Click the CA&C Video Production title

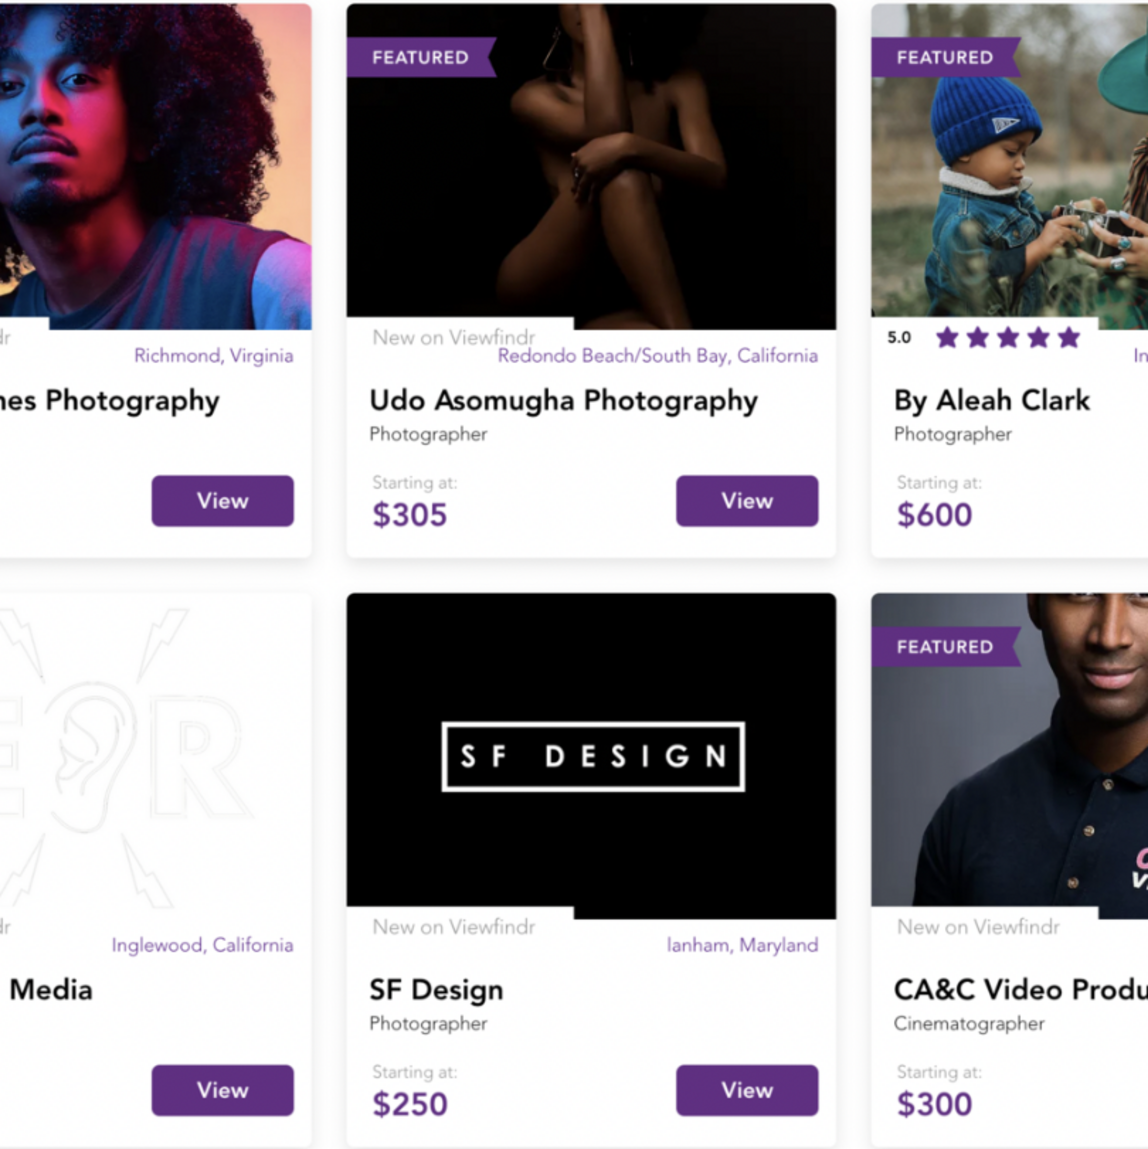pyautogui.click(x=1020, y=990)
